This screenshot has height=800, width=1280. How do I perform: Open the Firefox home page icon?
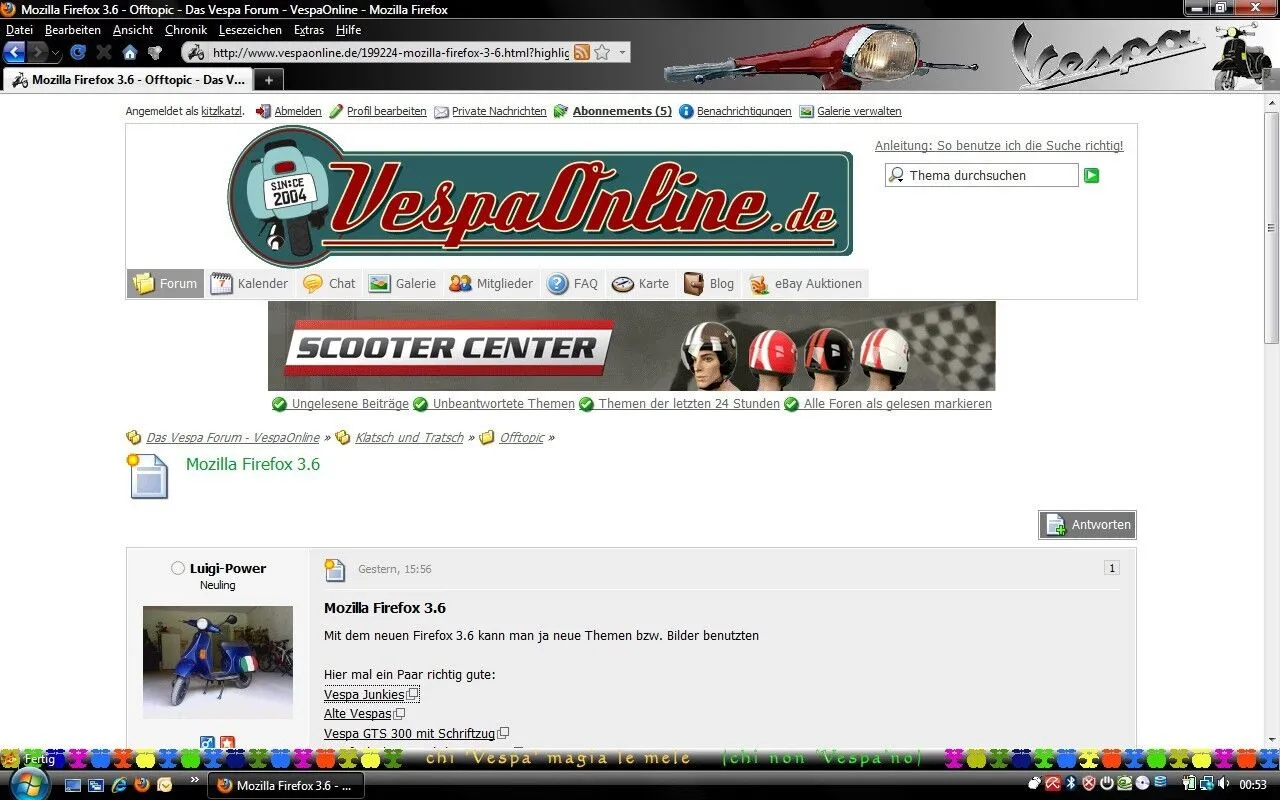(x=130, y=52)
